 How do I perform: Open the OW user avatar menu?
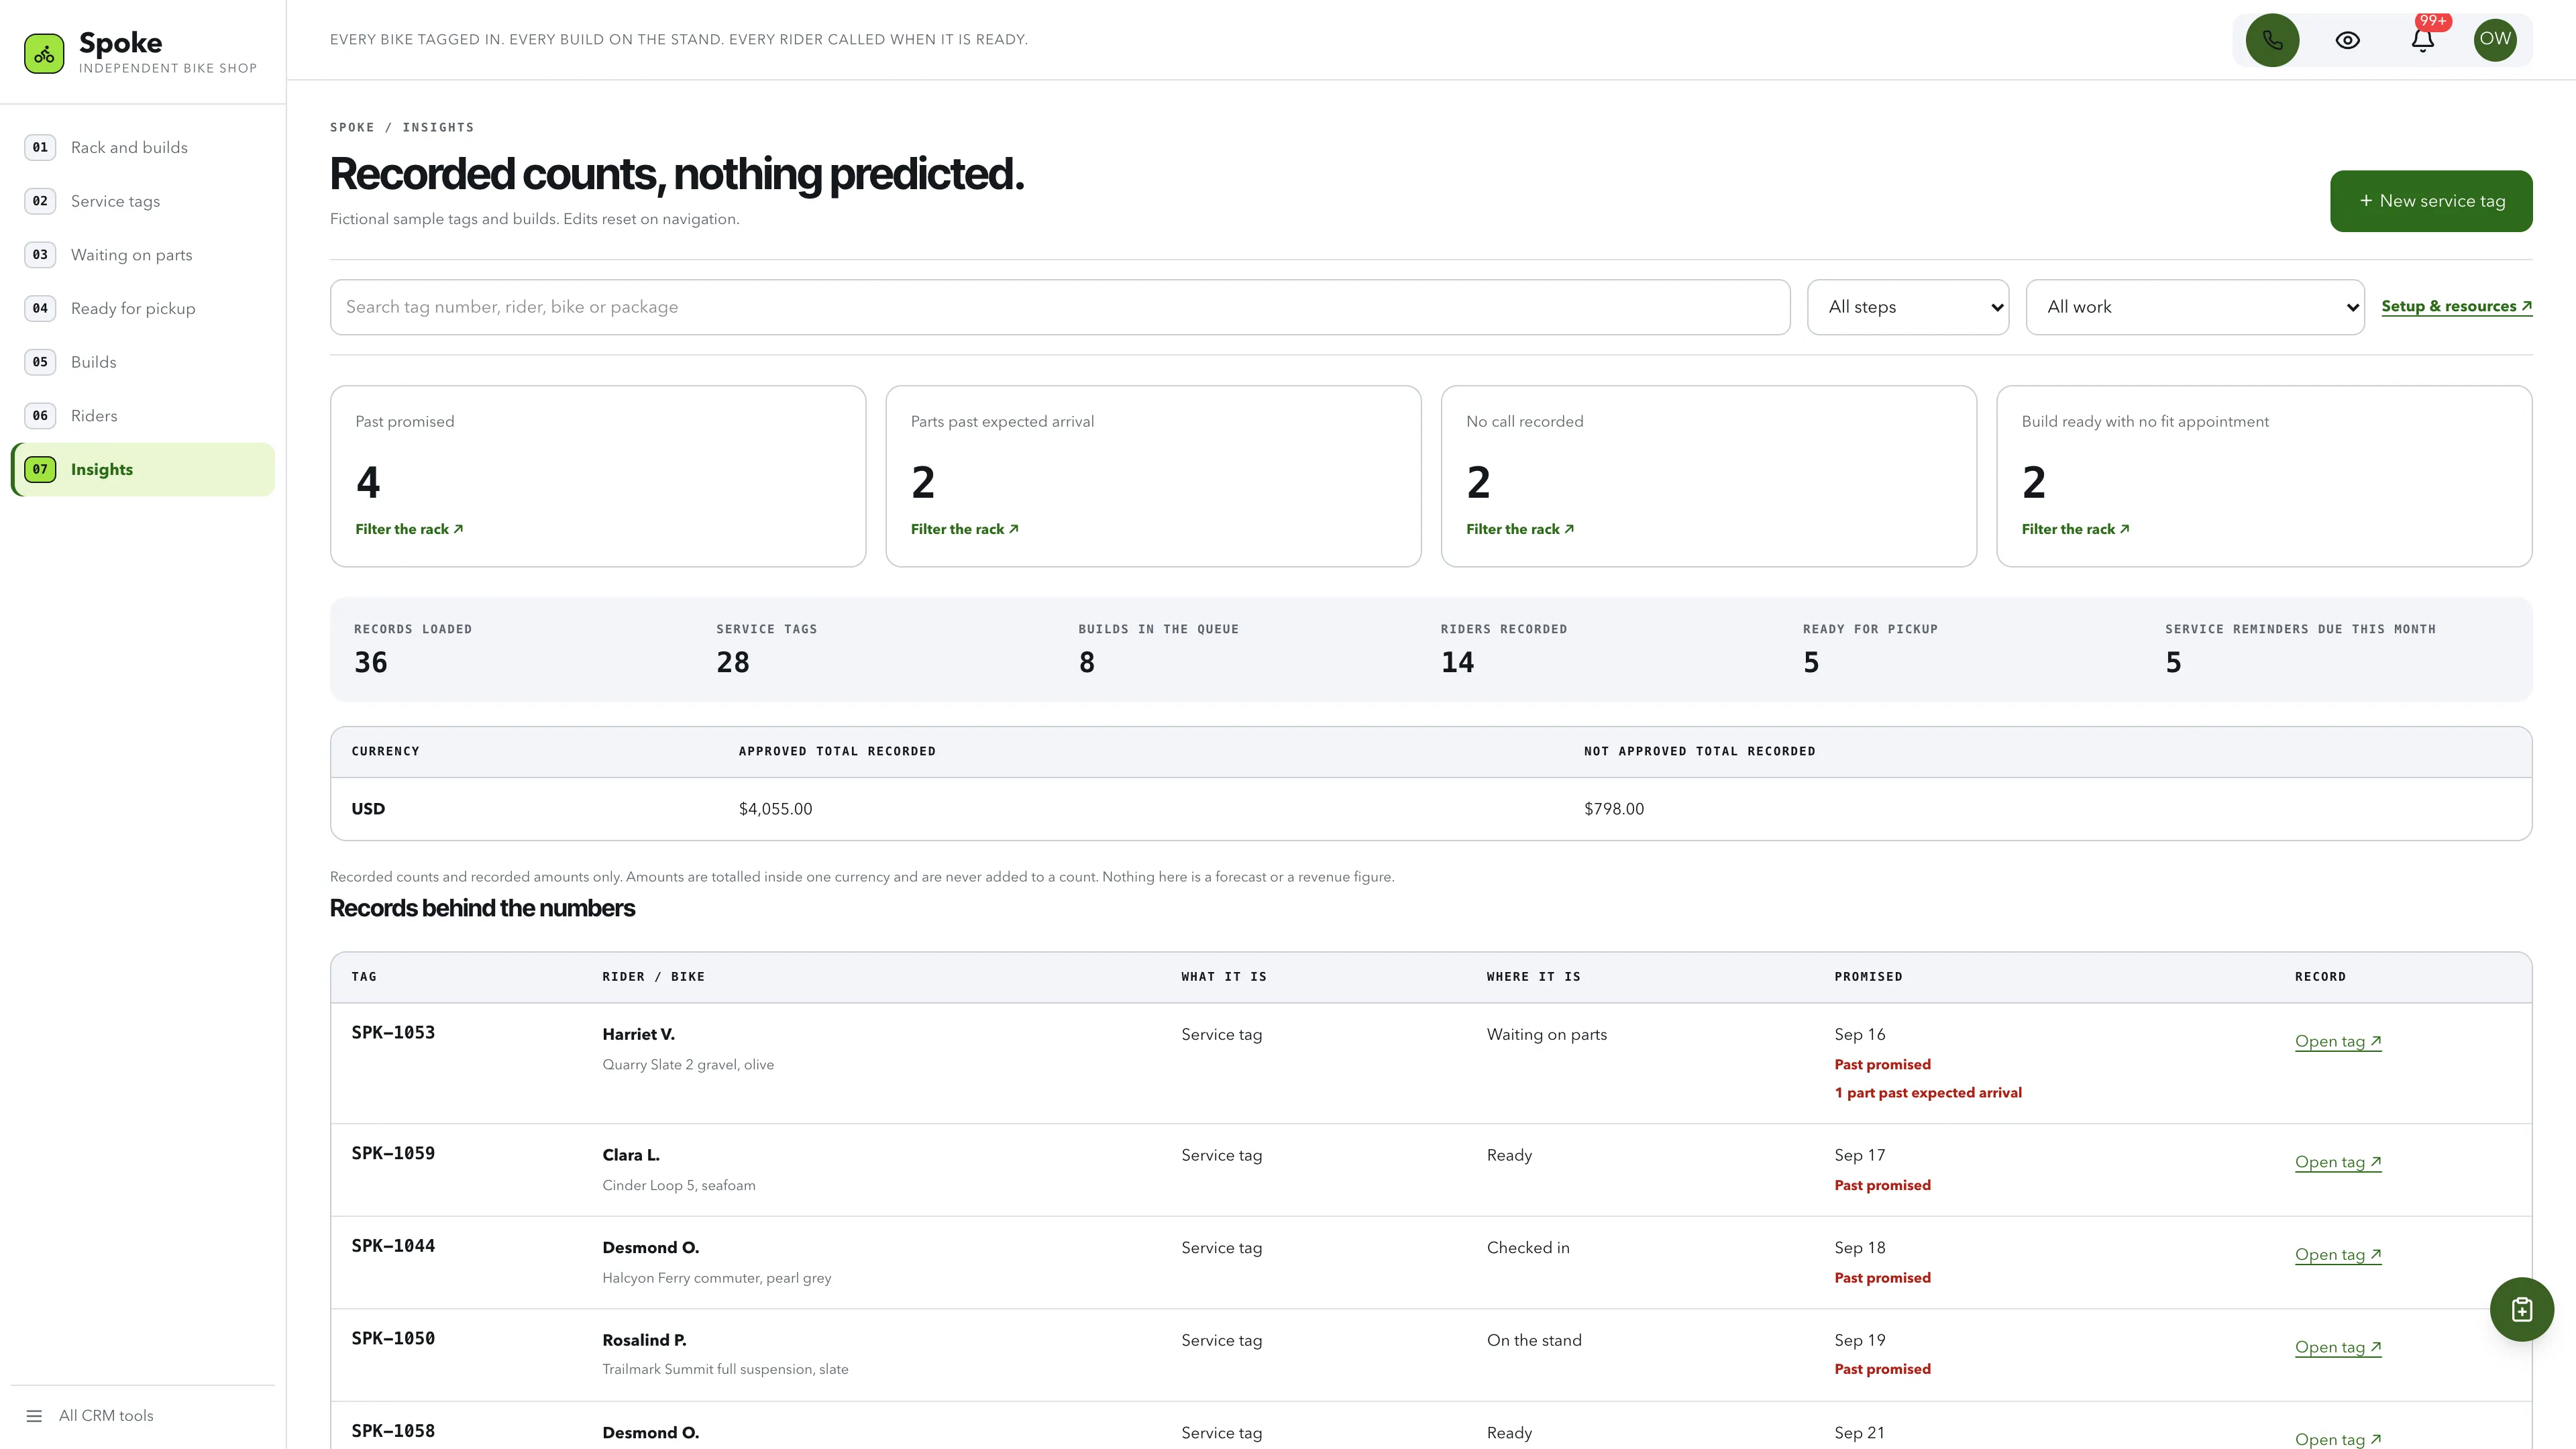2495,40
